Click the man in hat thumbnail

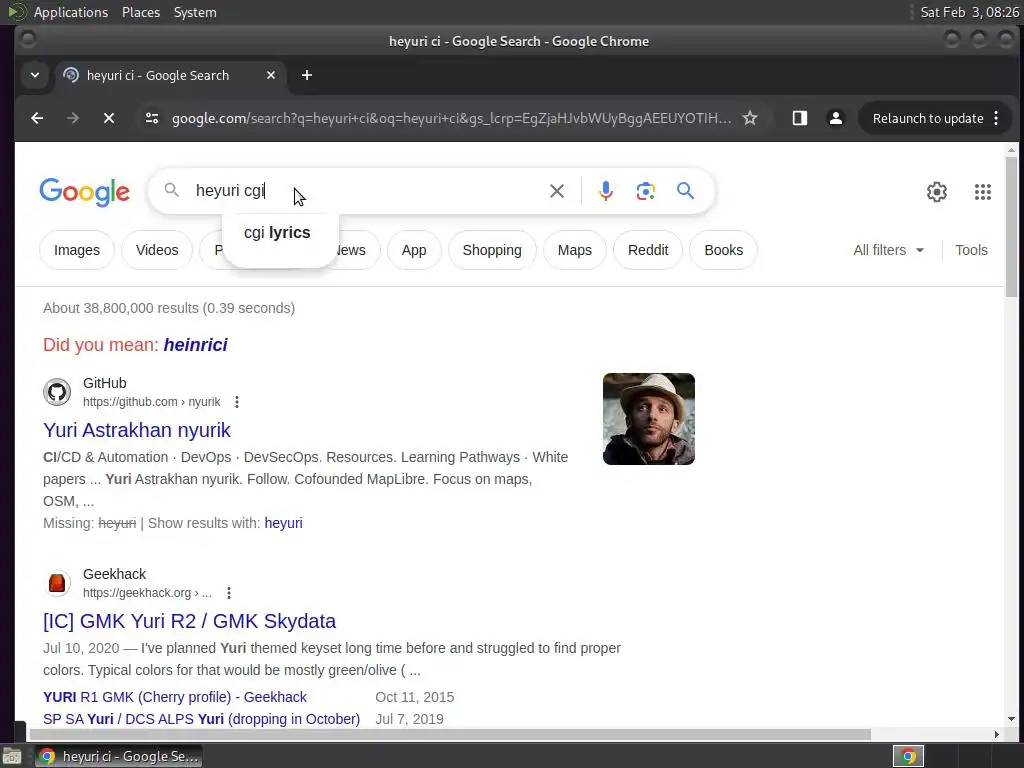(x=648, y=419)
